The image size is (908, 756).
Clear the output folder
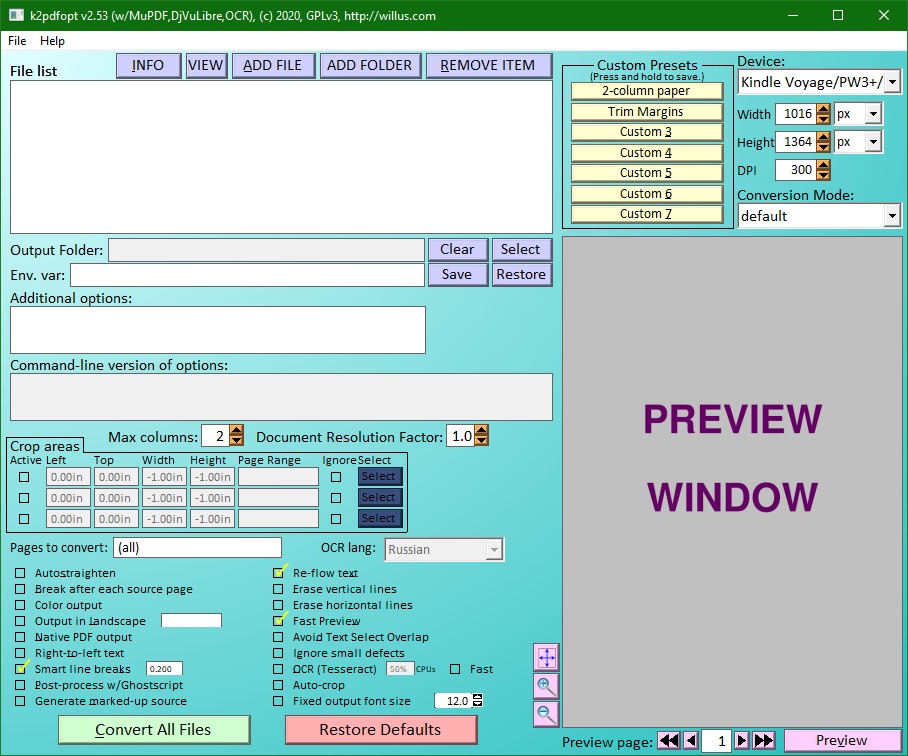pos(457,249)
